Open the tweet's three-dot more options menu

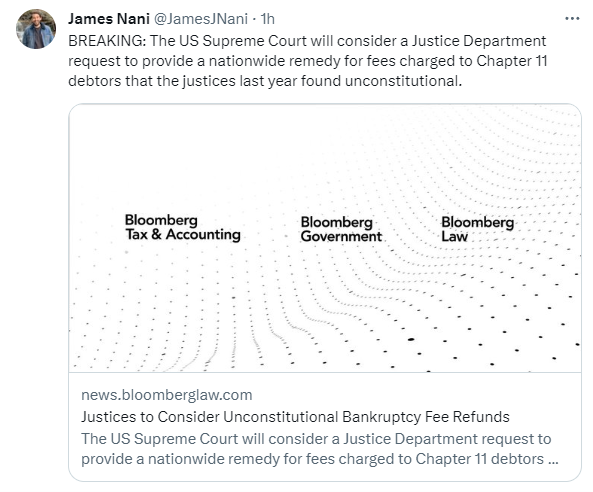572,19
